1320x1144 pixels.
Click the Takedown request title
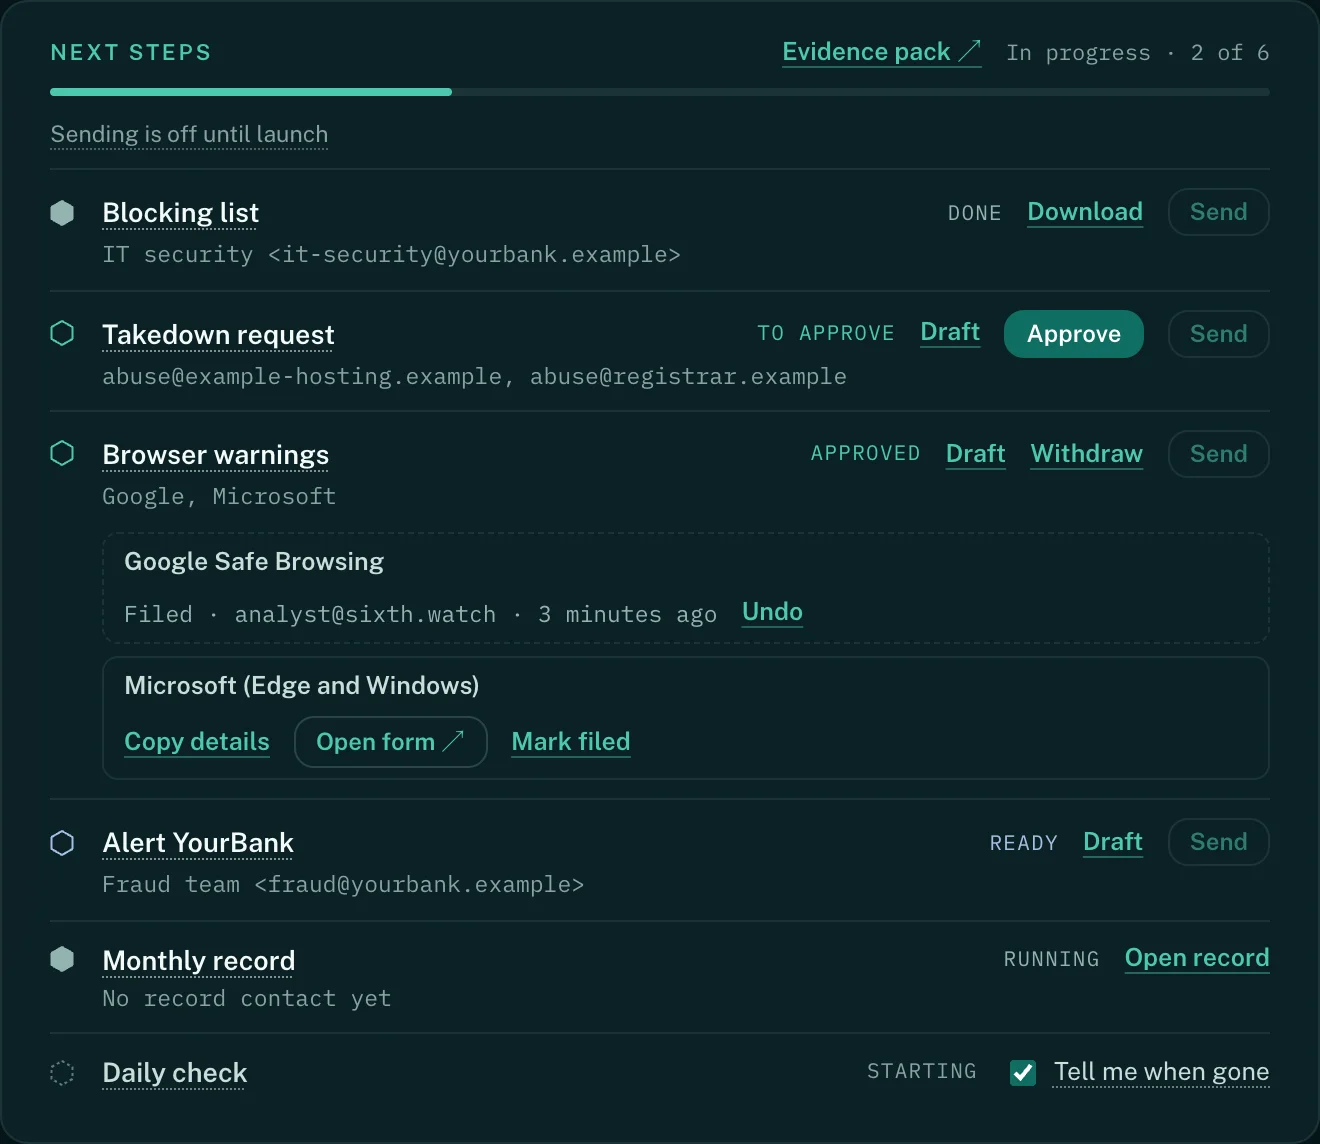(x=218, y=335)
